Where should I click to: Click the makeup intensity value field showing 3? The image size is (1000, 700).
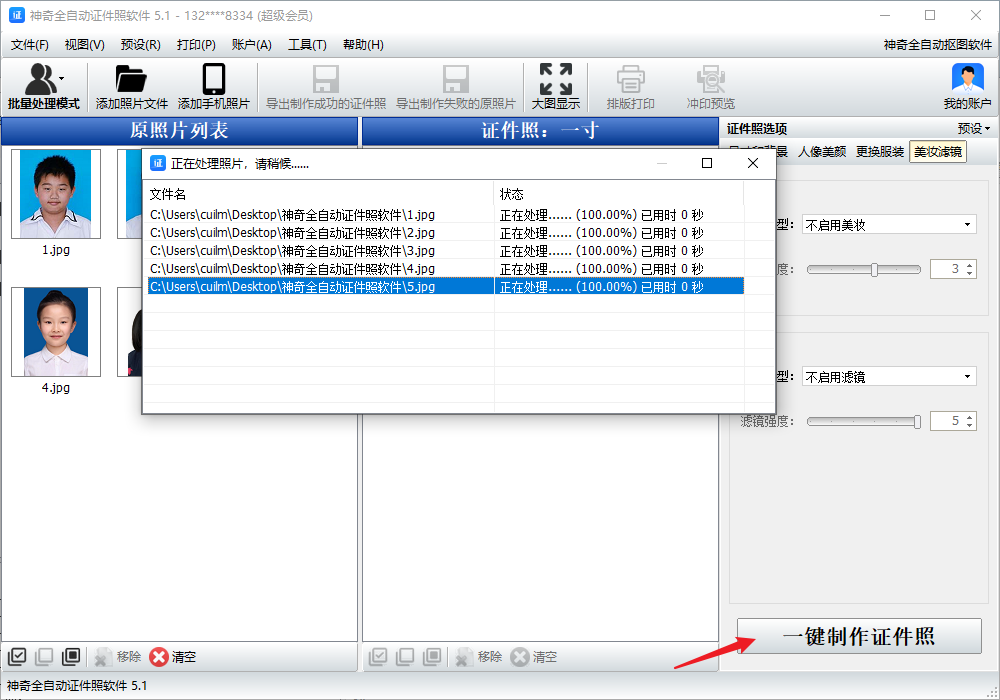click(x=948, y=269)
